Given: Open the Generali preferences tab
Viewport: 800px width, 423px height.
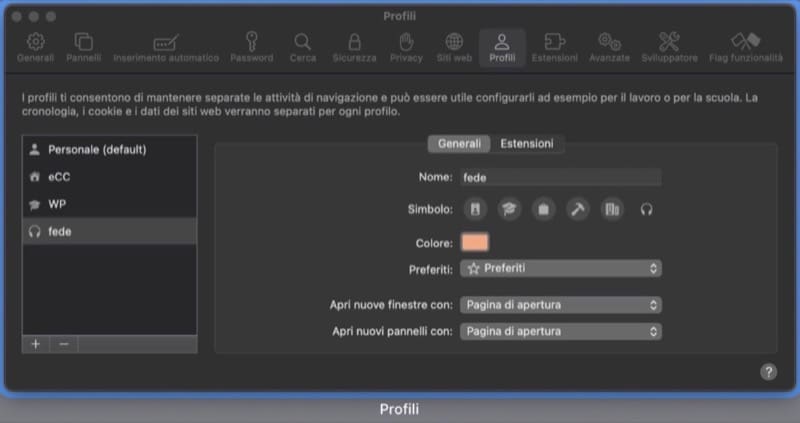Looking at the screenshot, I should pyautogui.click(x=35, y=47).
